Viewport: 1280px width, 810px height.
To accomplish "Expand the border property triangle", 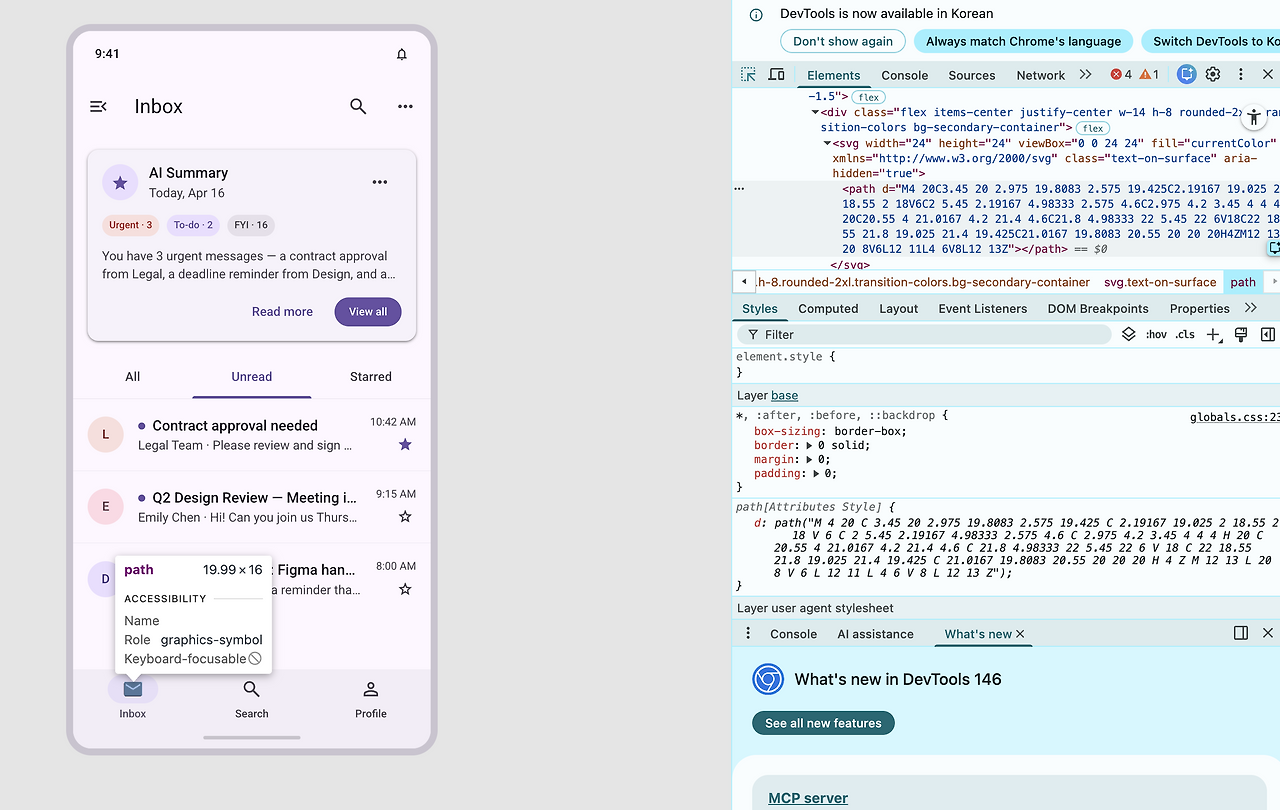I will pos(808,446).
